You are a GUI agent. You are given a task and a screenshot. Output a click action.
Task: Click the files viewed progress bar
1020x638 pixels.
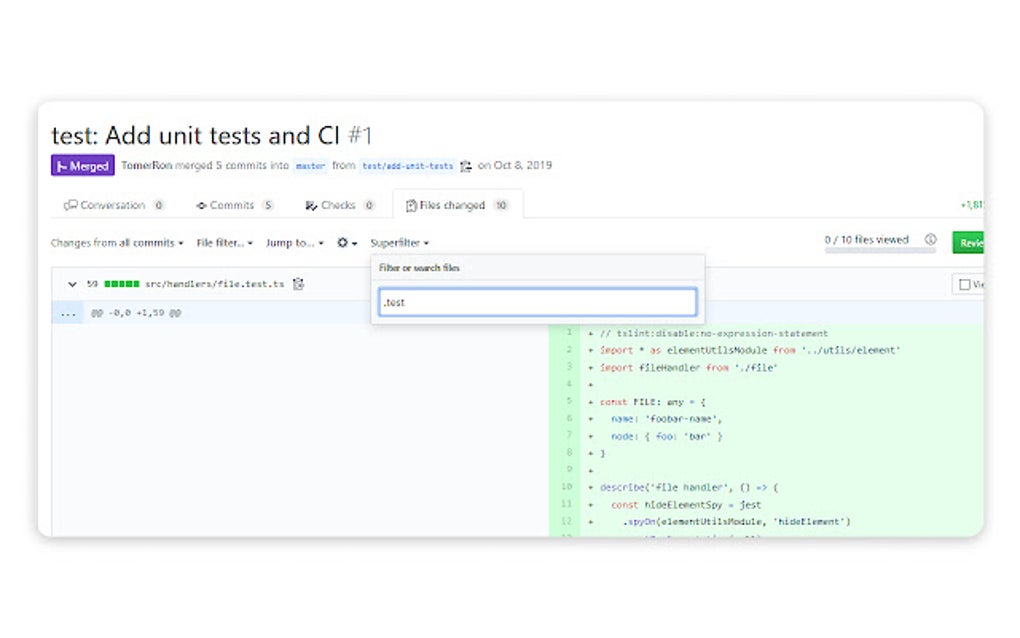pos(880,250)
